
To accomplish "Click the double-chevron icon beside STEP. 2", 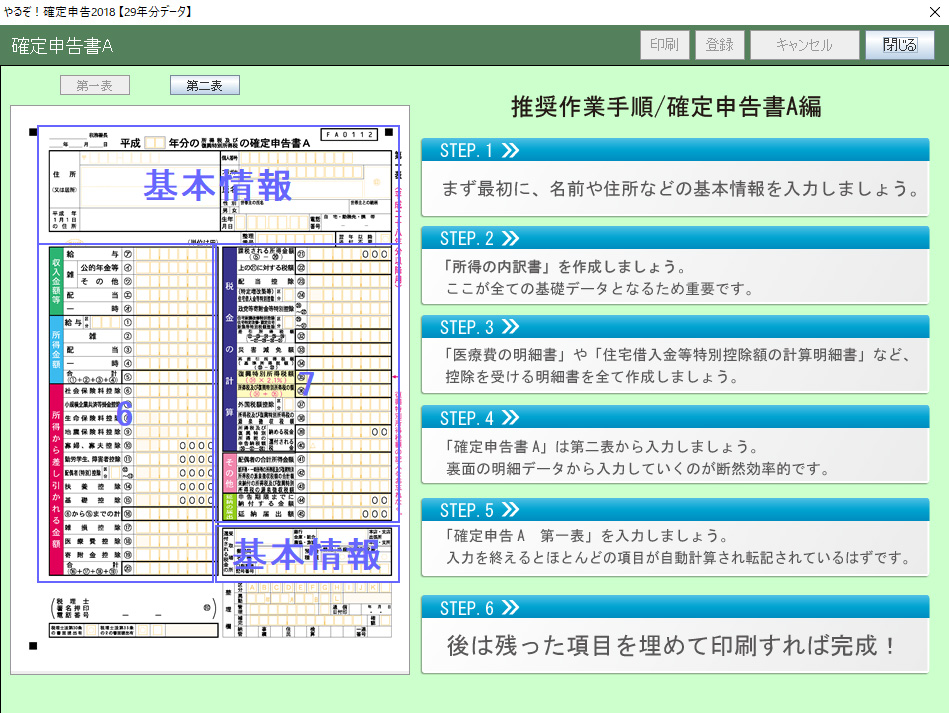I will 510,238.
